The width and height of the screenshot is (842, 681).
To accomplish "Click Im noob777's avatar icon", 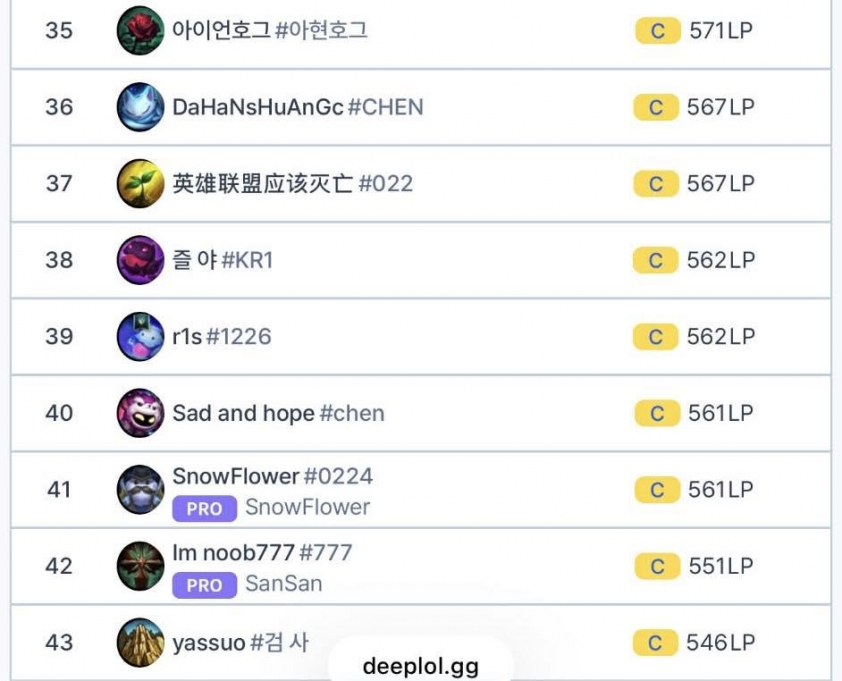I will 140,566.
